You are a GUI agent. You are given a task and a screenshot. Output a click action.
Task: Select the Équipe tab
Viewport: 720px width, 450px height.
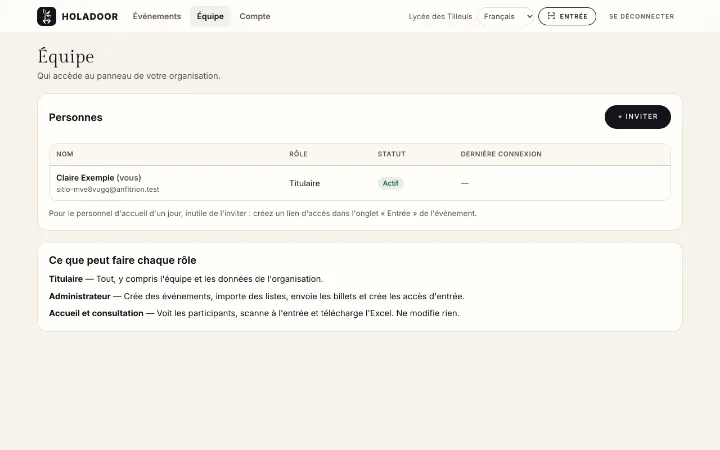[210, 16]
